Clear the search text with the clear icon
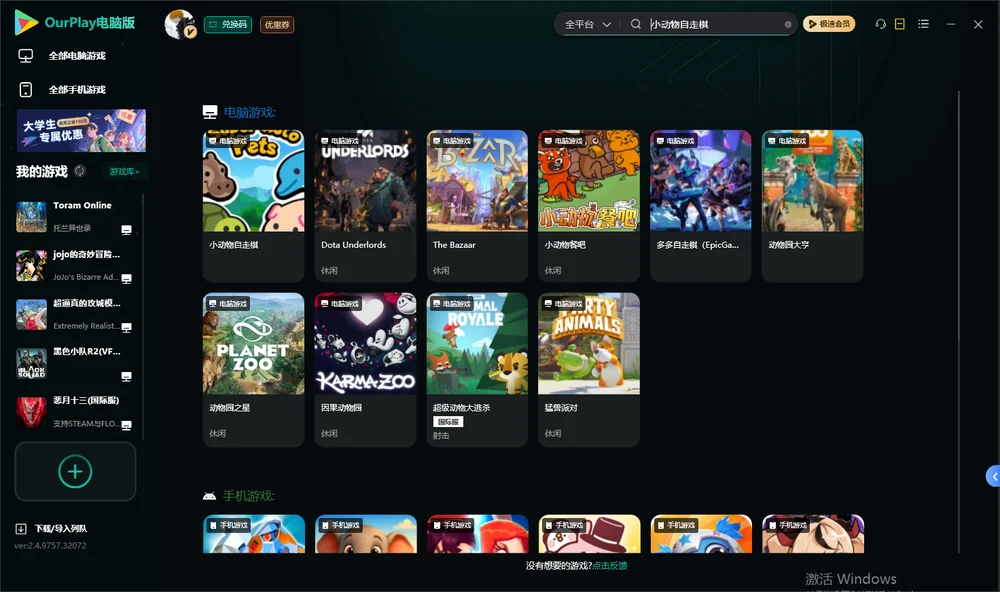Viewport: 1000px width, 592px height. click(788, 25)
